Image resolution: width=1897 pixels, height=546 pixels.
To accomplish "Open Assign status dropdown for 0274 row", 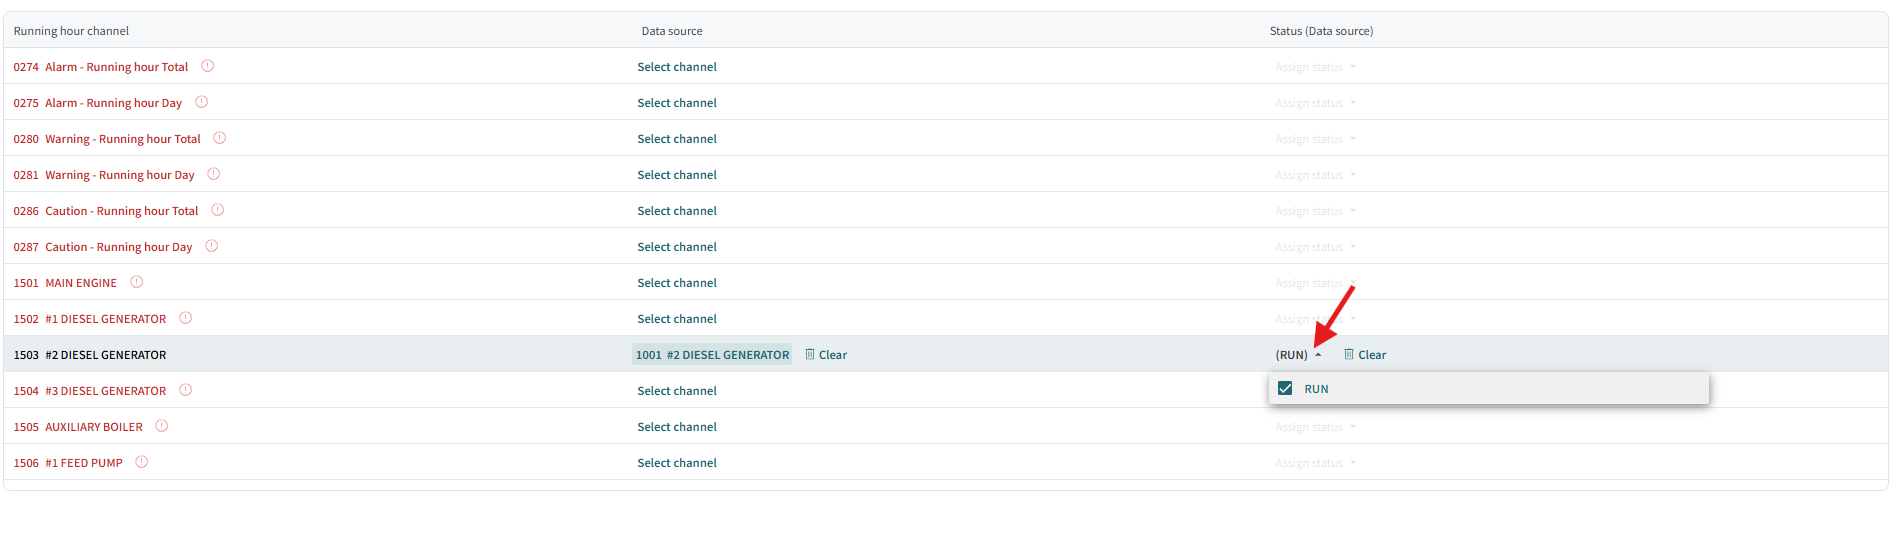I will [x=1315, y=67].
